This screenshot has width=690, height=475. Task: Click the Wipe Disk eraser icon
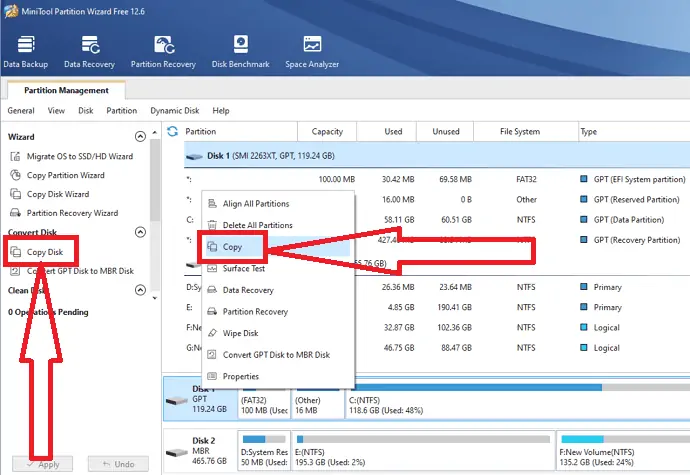(212, 333)
